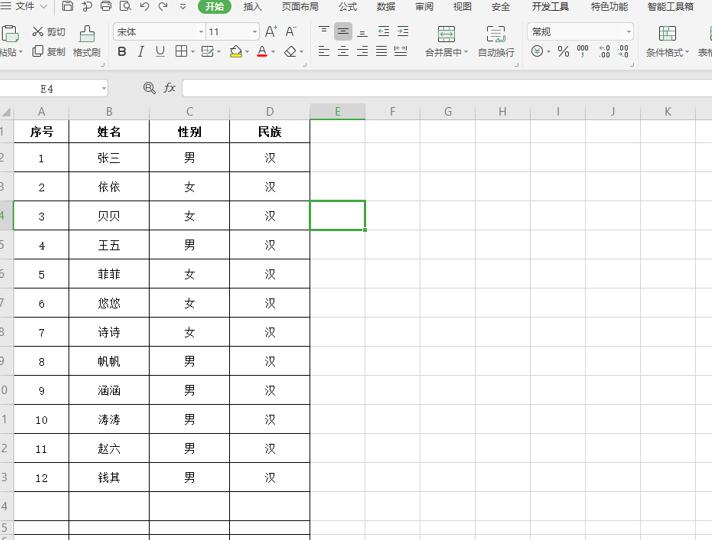Screen dimensions: 712x540
Task: Decrease font size with A- icon
Action: tap(290, 32)
